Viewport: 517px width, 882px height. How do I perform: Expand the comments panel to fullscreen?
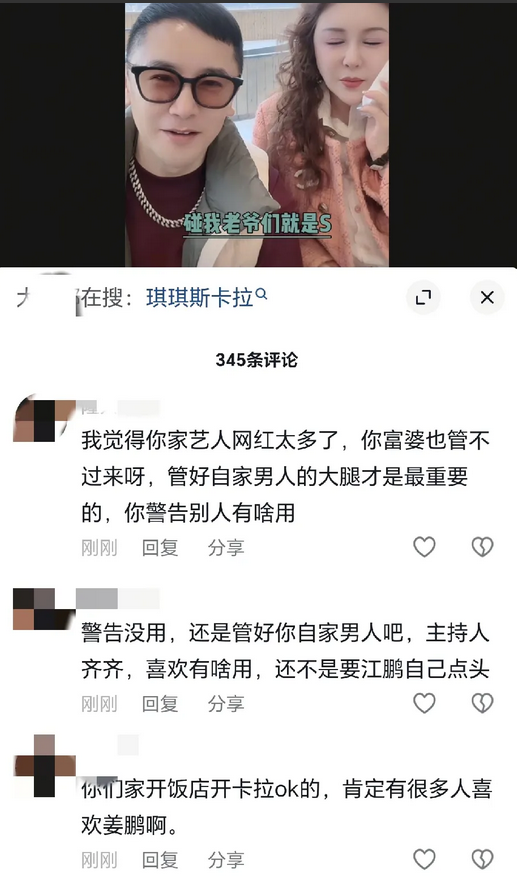423,298
